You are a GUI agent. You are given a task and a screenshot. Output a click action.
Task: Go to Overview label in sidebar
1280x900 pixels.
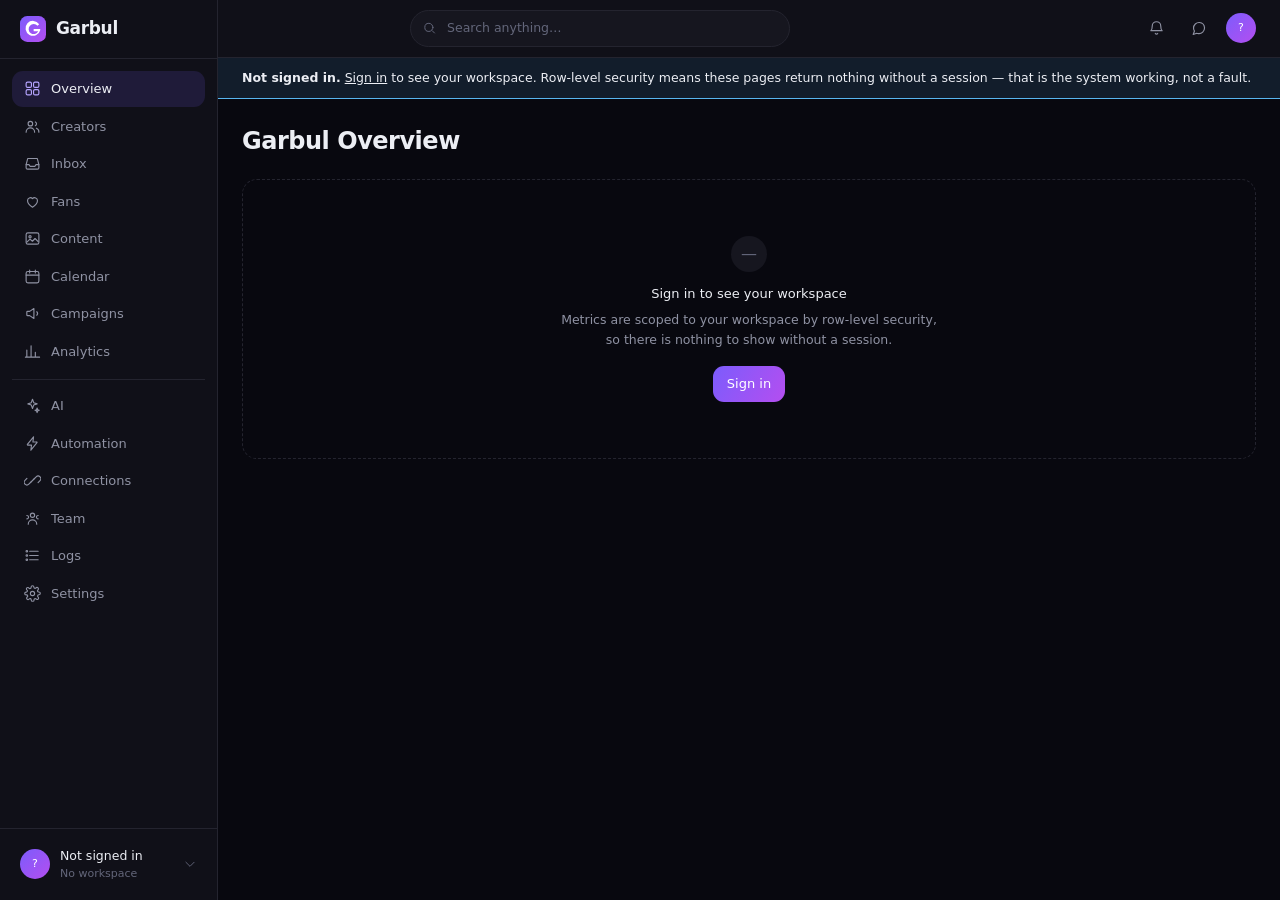[x=81, y=89]
